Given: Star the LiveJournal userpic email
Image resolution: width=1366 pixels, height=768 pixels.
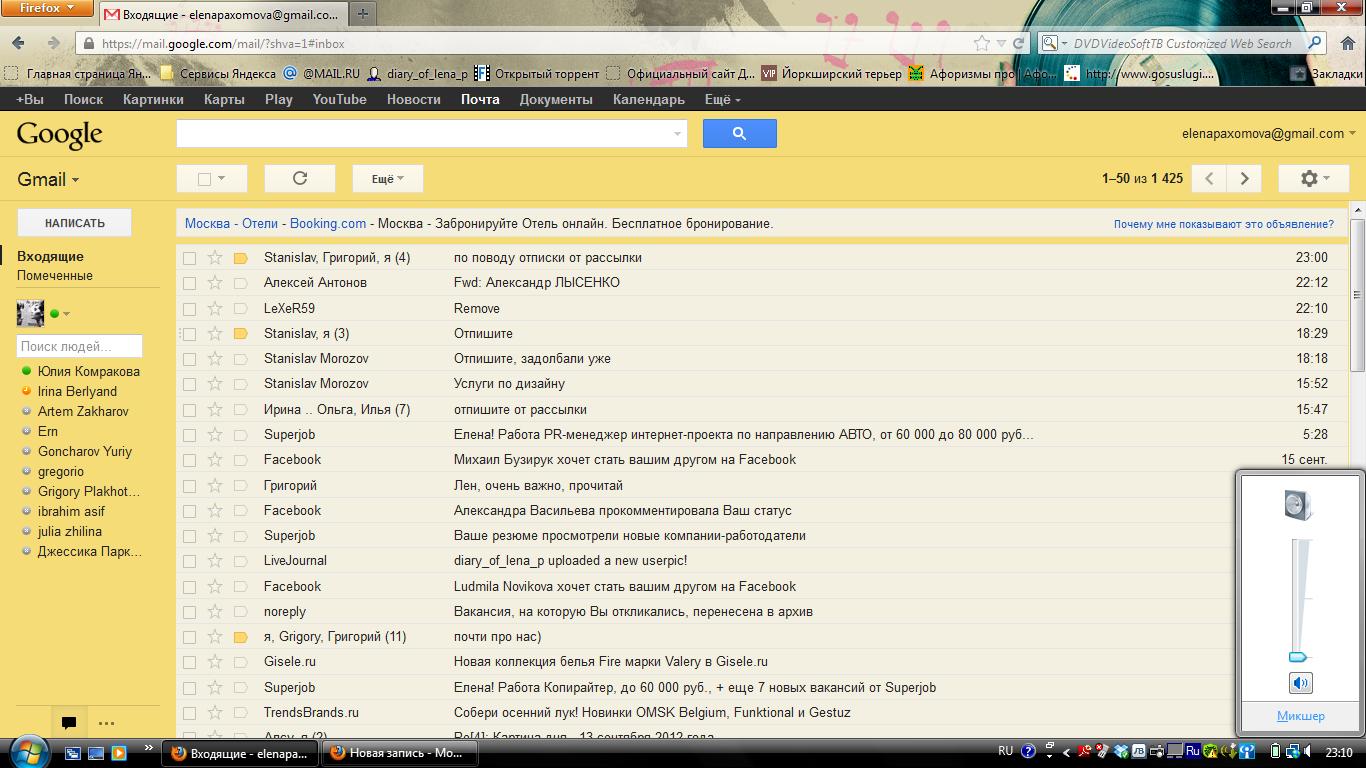Looking at the screenshot, I should (x=214, y=561).
